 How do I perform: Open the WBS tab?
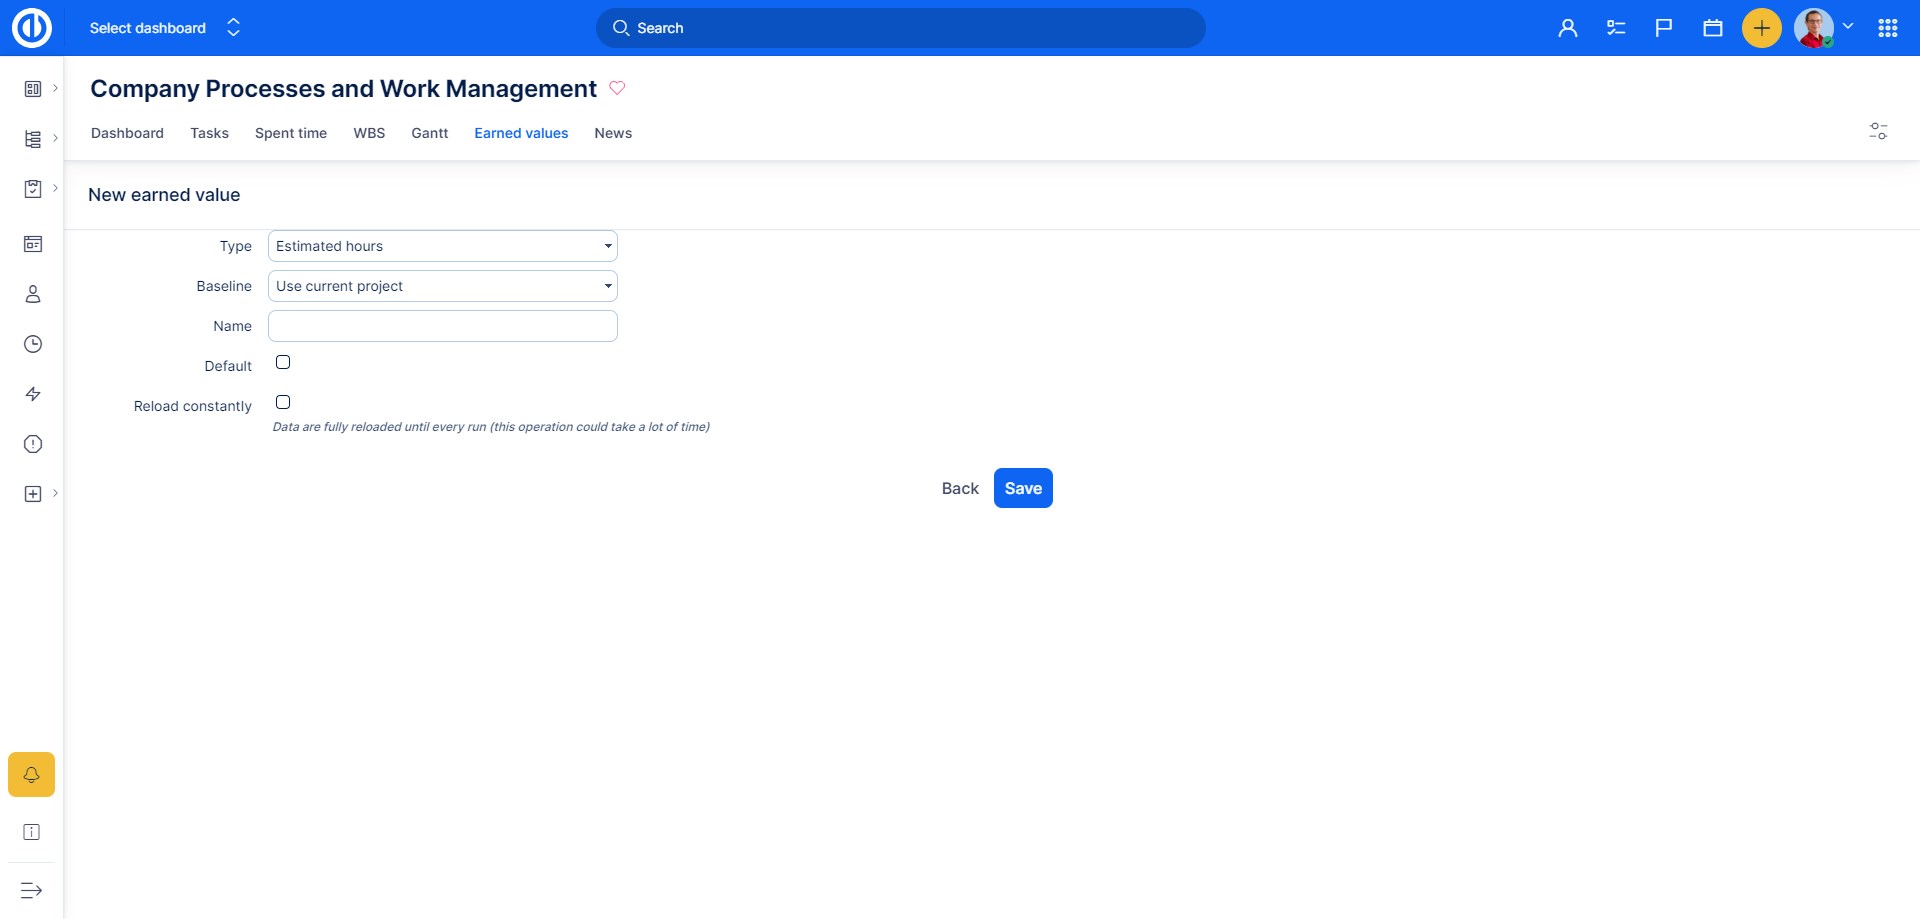pyautogui.click(x=369, y=133)
